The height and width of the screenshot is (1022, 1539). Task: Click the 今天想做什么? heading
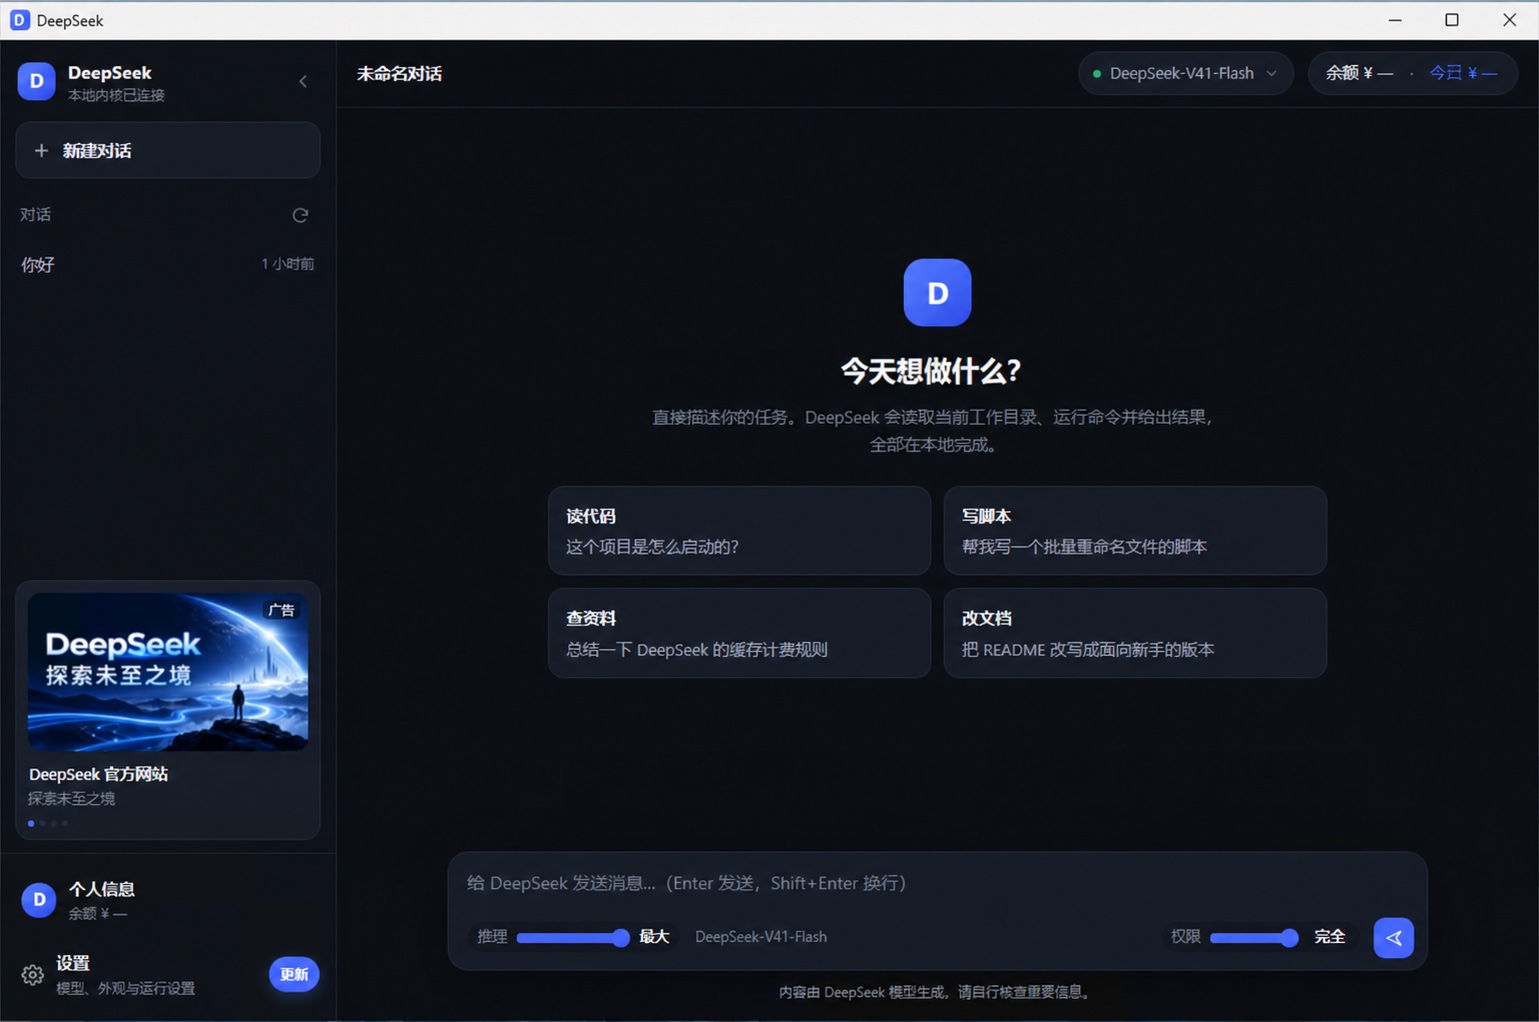(931, 371)
